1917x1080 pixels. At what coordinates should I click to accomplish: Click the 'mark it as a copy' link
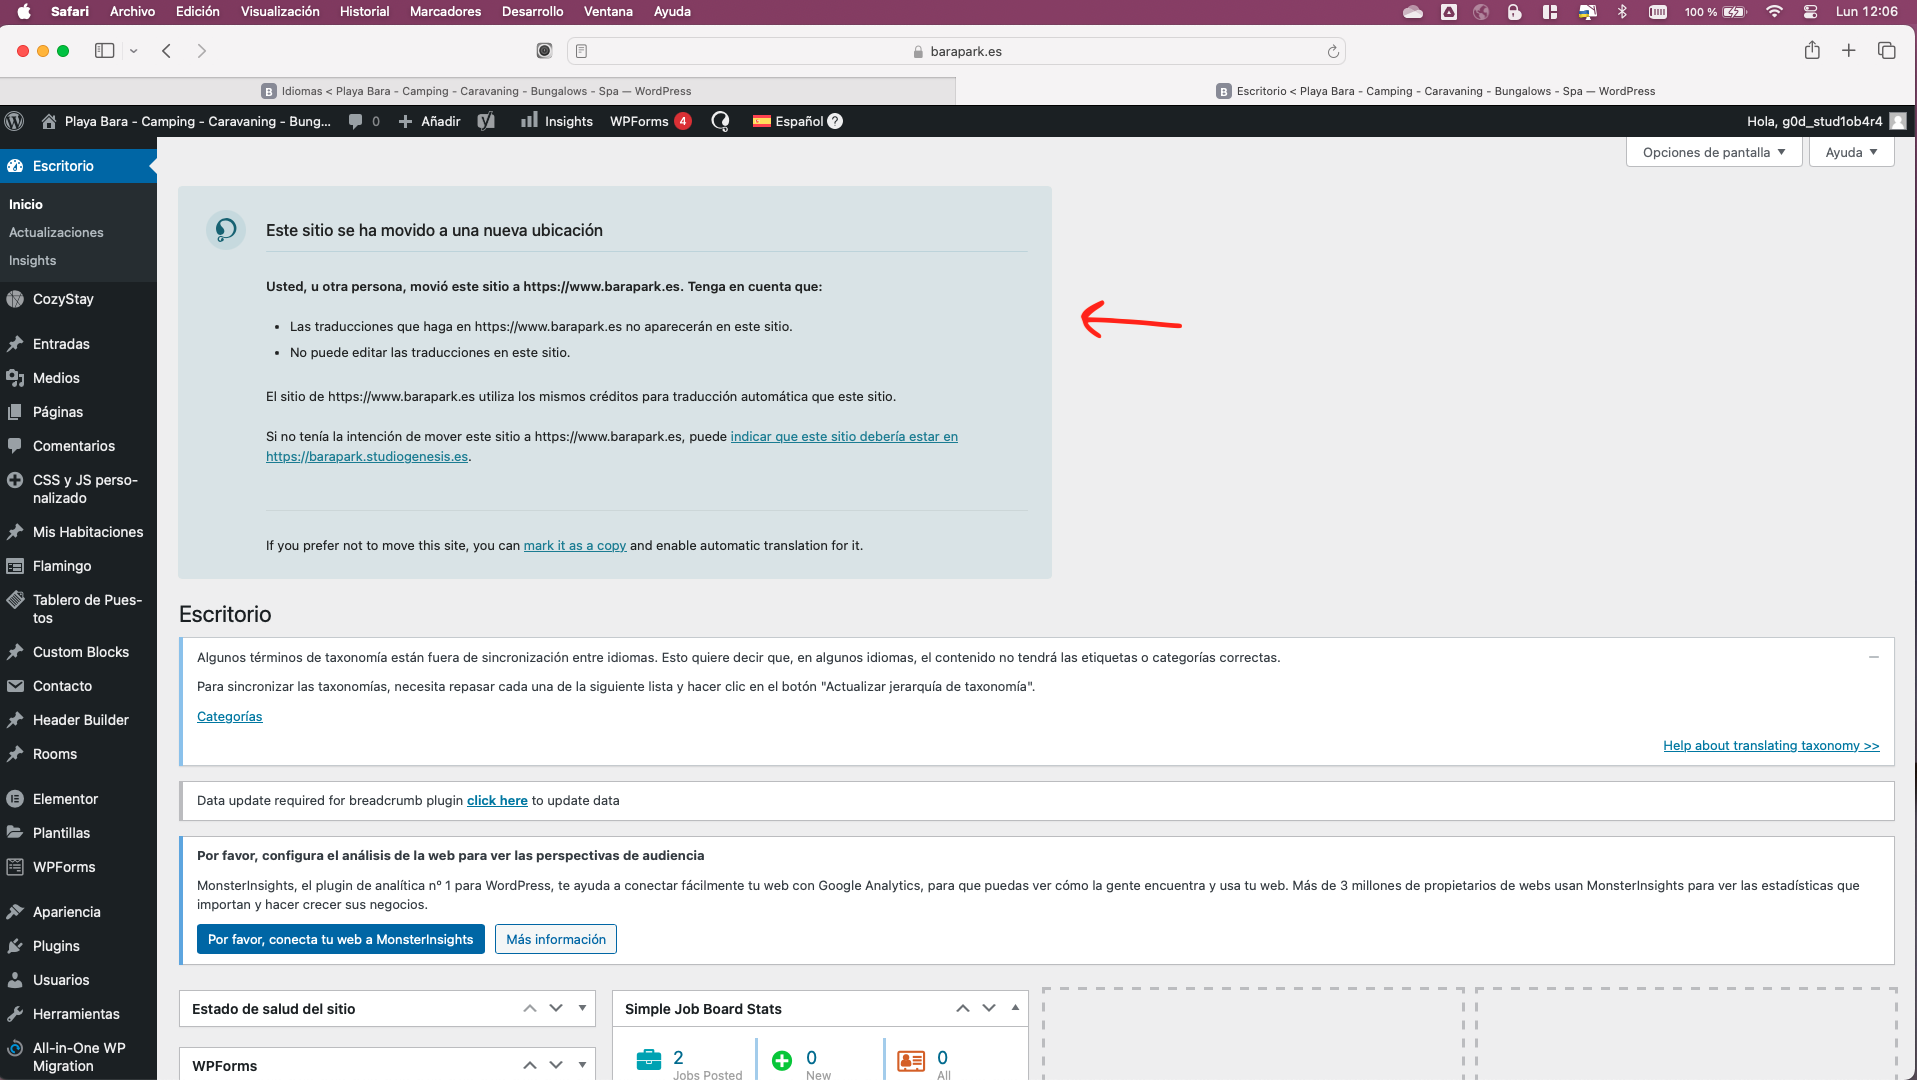click(x=574, y=546)
